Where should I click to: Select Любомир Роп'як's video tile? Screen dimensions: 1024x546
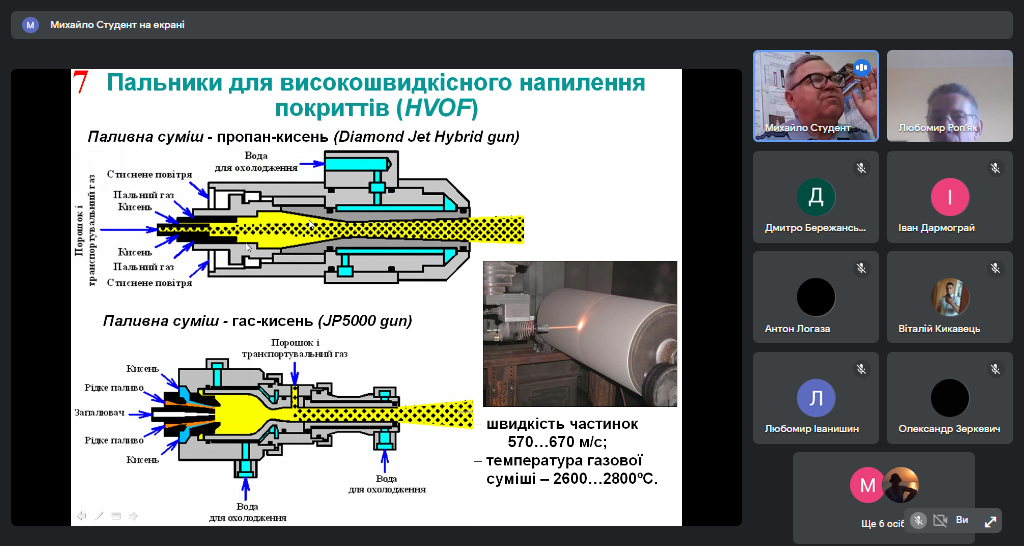[949, 95]
